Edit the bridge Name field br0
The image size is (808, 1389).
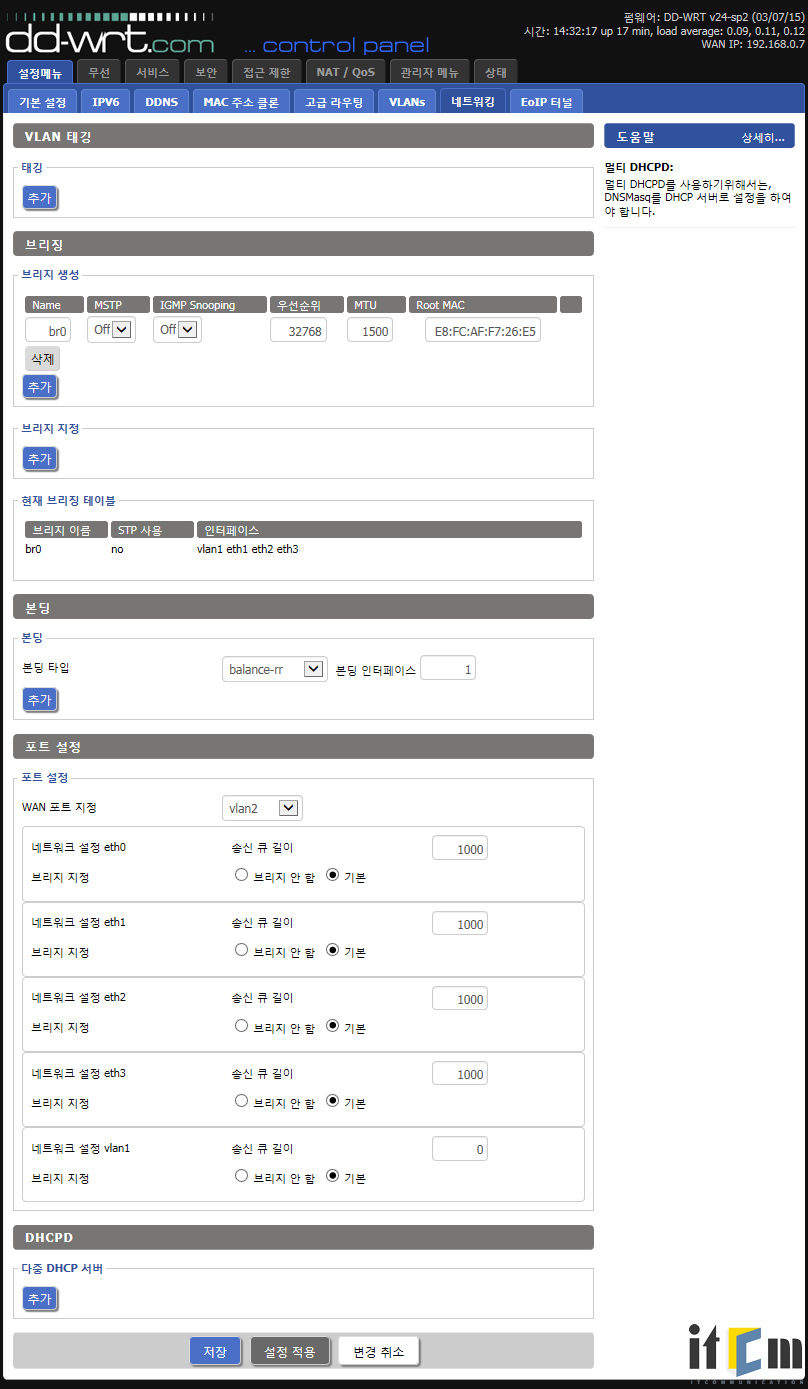(x=48, y=330)
